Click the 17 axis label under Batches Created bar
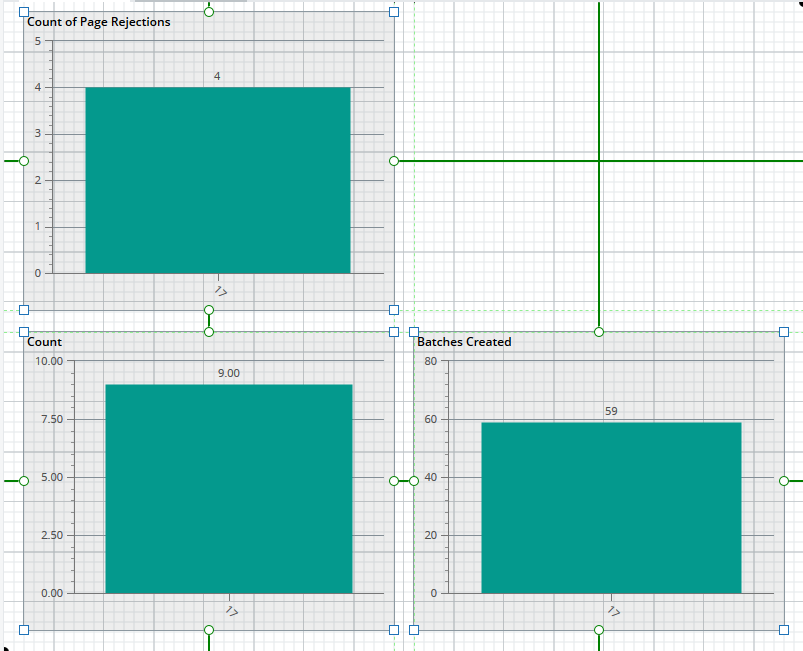Image resolution: width=803 pixels, height=651 pixels. pyautogui.click(x=614, y=611)
